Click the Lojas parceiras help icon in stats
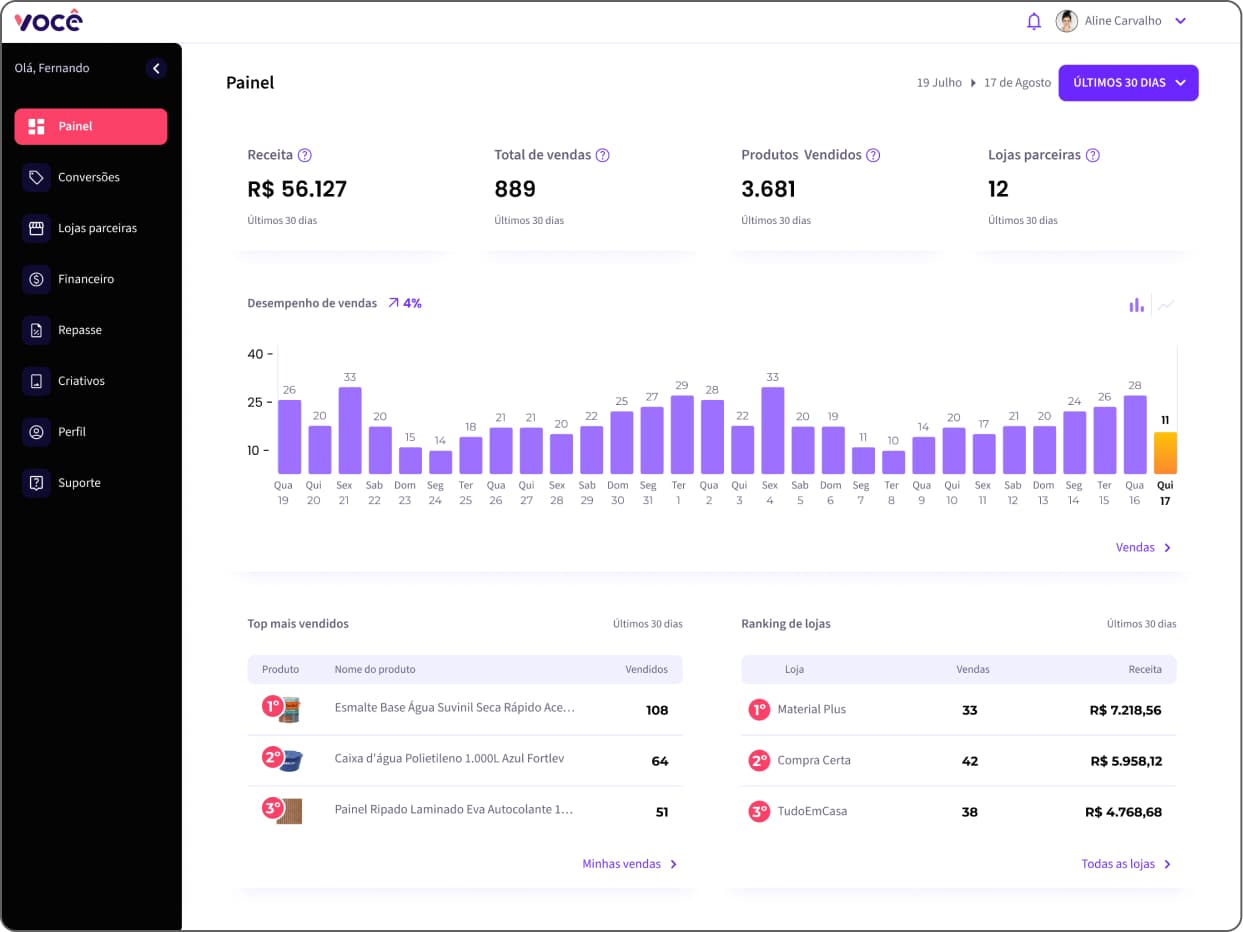 pos(1093,155)
